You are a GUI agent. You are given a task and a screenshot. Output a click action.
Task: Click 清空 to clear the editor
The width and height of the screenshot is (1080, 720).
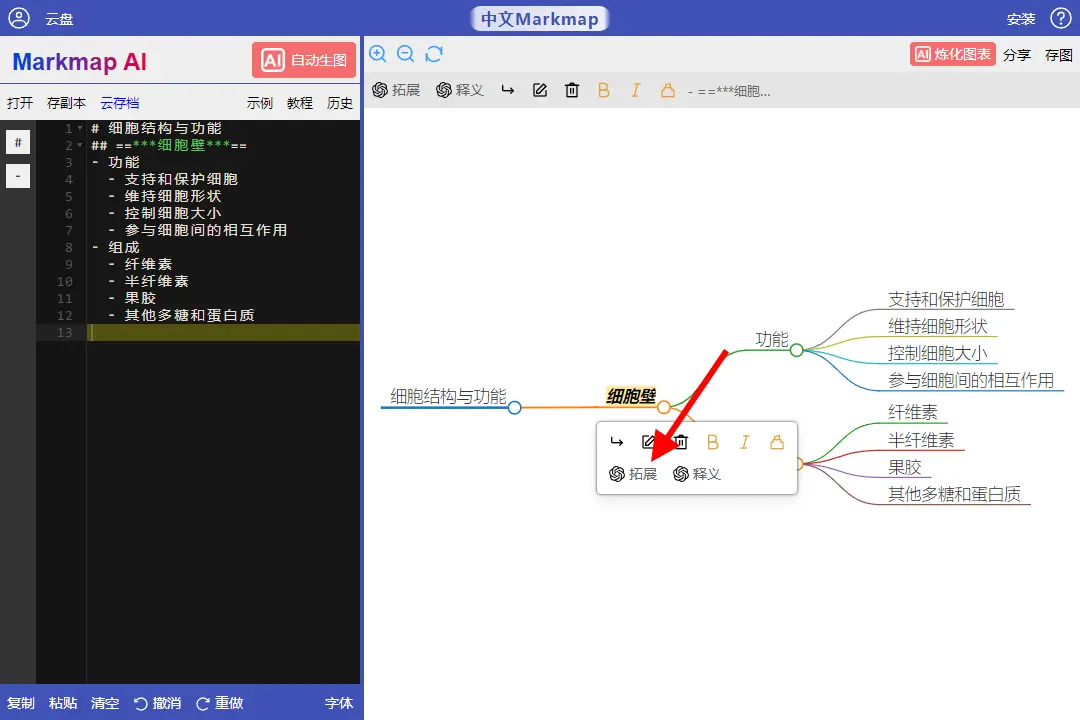click(x=105, y=703)
